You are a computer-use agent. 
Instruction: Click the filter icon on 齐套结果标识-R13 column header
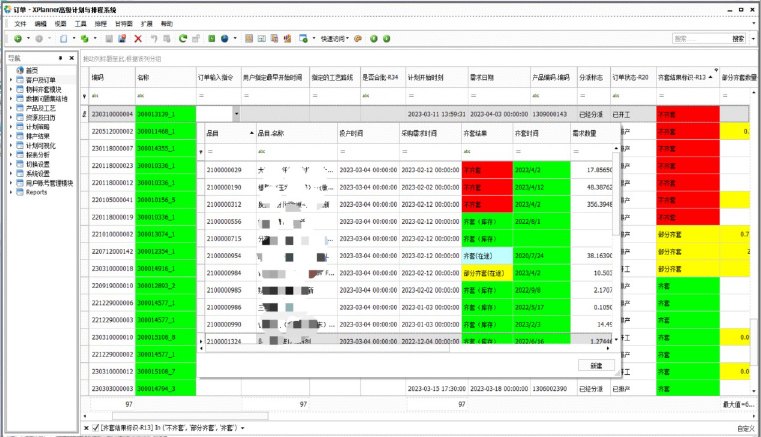click(x=716, y=70)
